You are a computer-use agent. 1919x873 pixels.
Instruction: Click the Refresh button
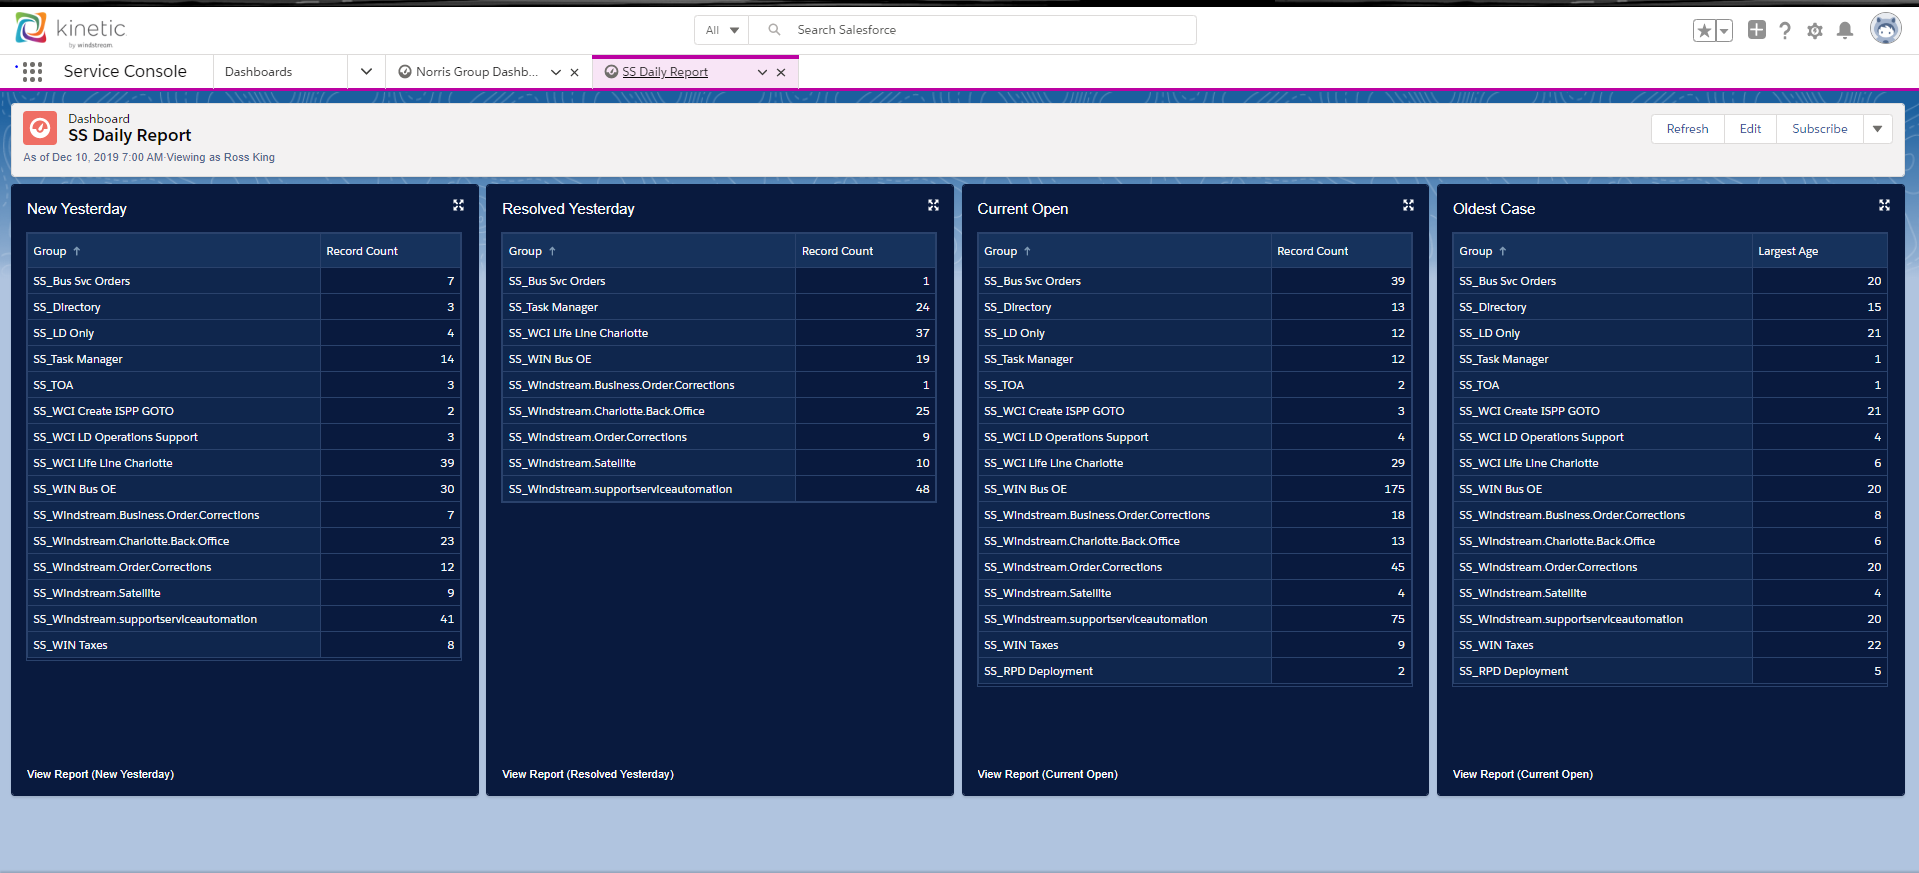1687,129
